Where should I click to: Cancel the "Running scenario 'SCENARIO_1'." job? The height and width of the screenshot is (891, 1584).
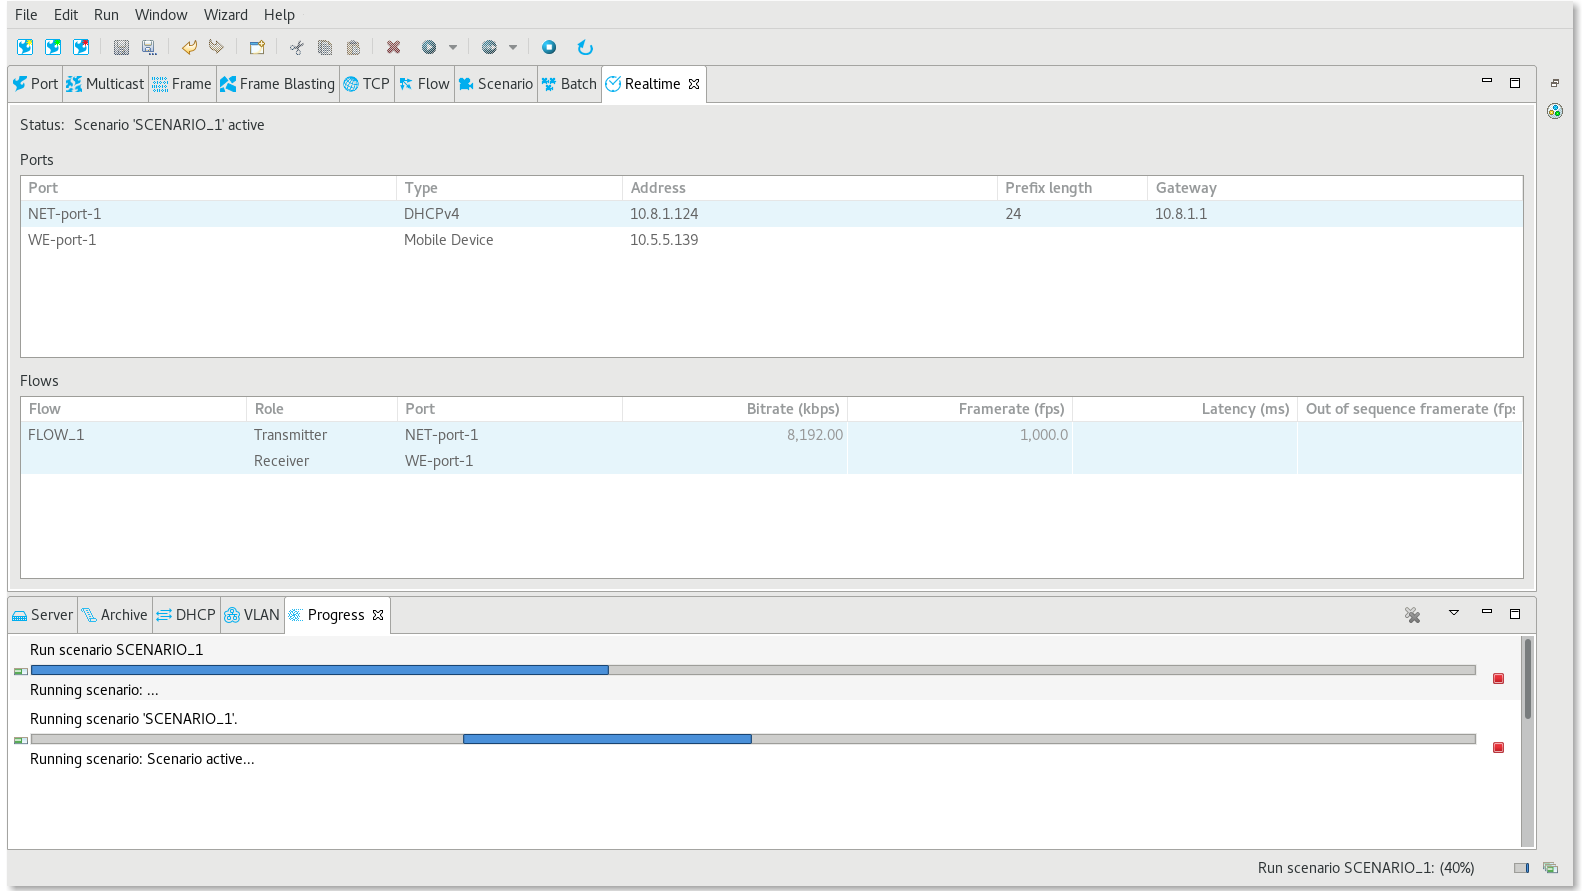(x=1498, y=748)
